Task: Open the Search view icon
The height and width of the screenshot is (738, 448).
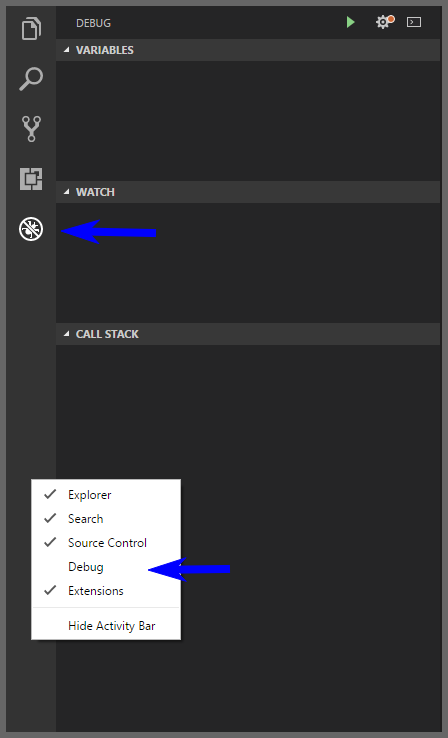Action: point(31,79)
